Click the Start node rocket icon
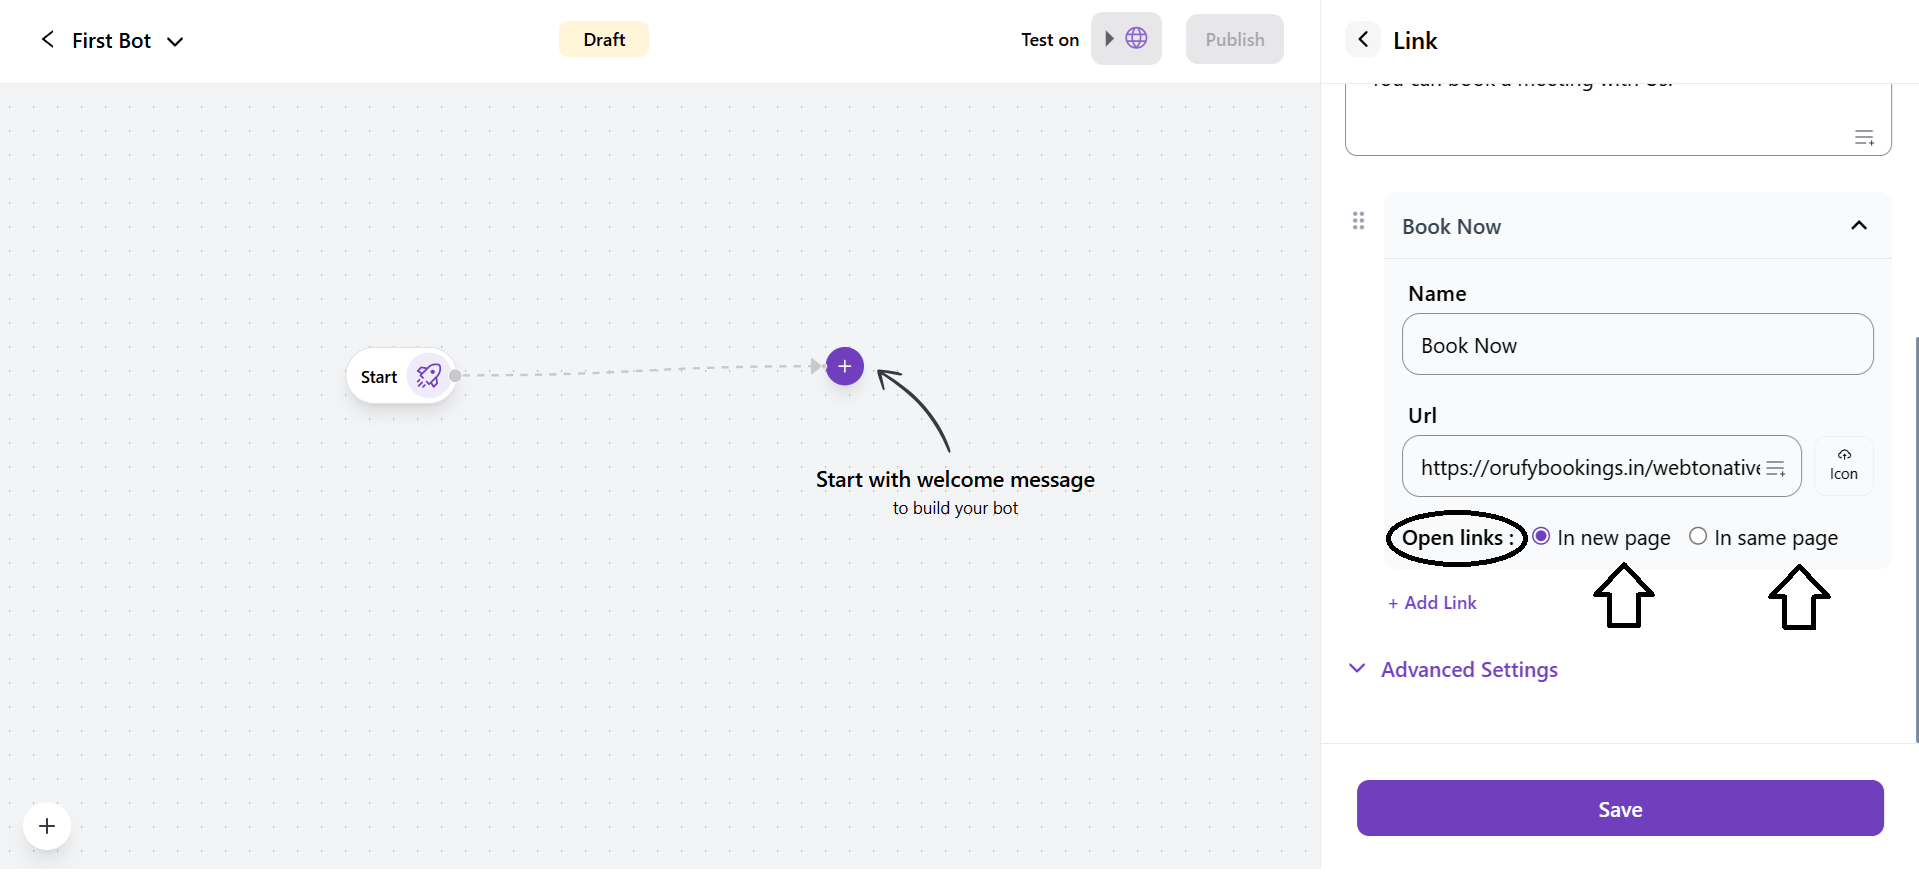The image size is (1919, 872). tap(429, 376)
